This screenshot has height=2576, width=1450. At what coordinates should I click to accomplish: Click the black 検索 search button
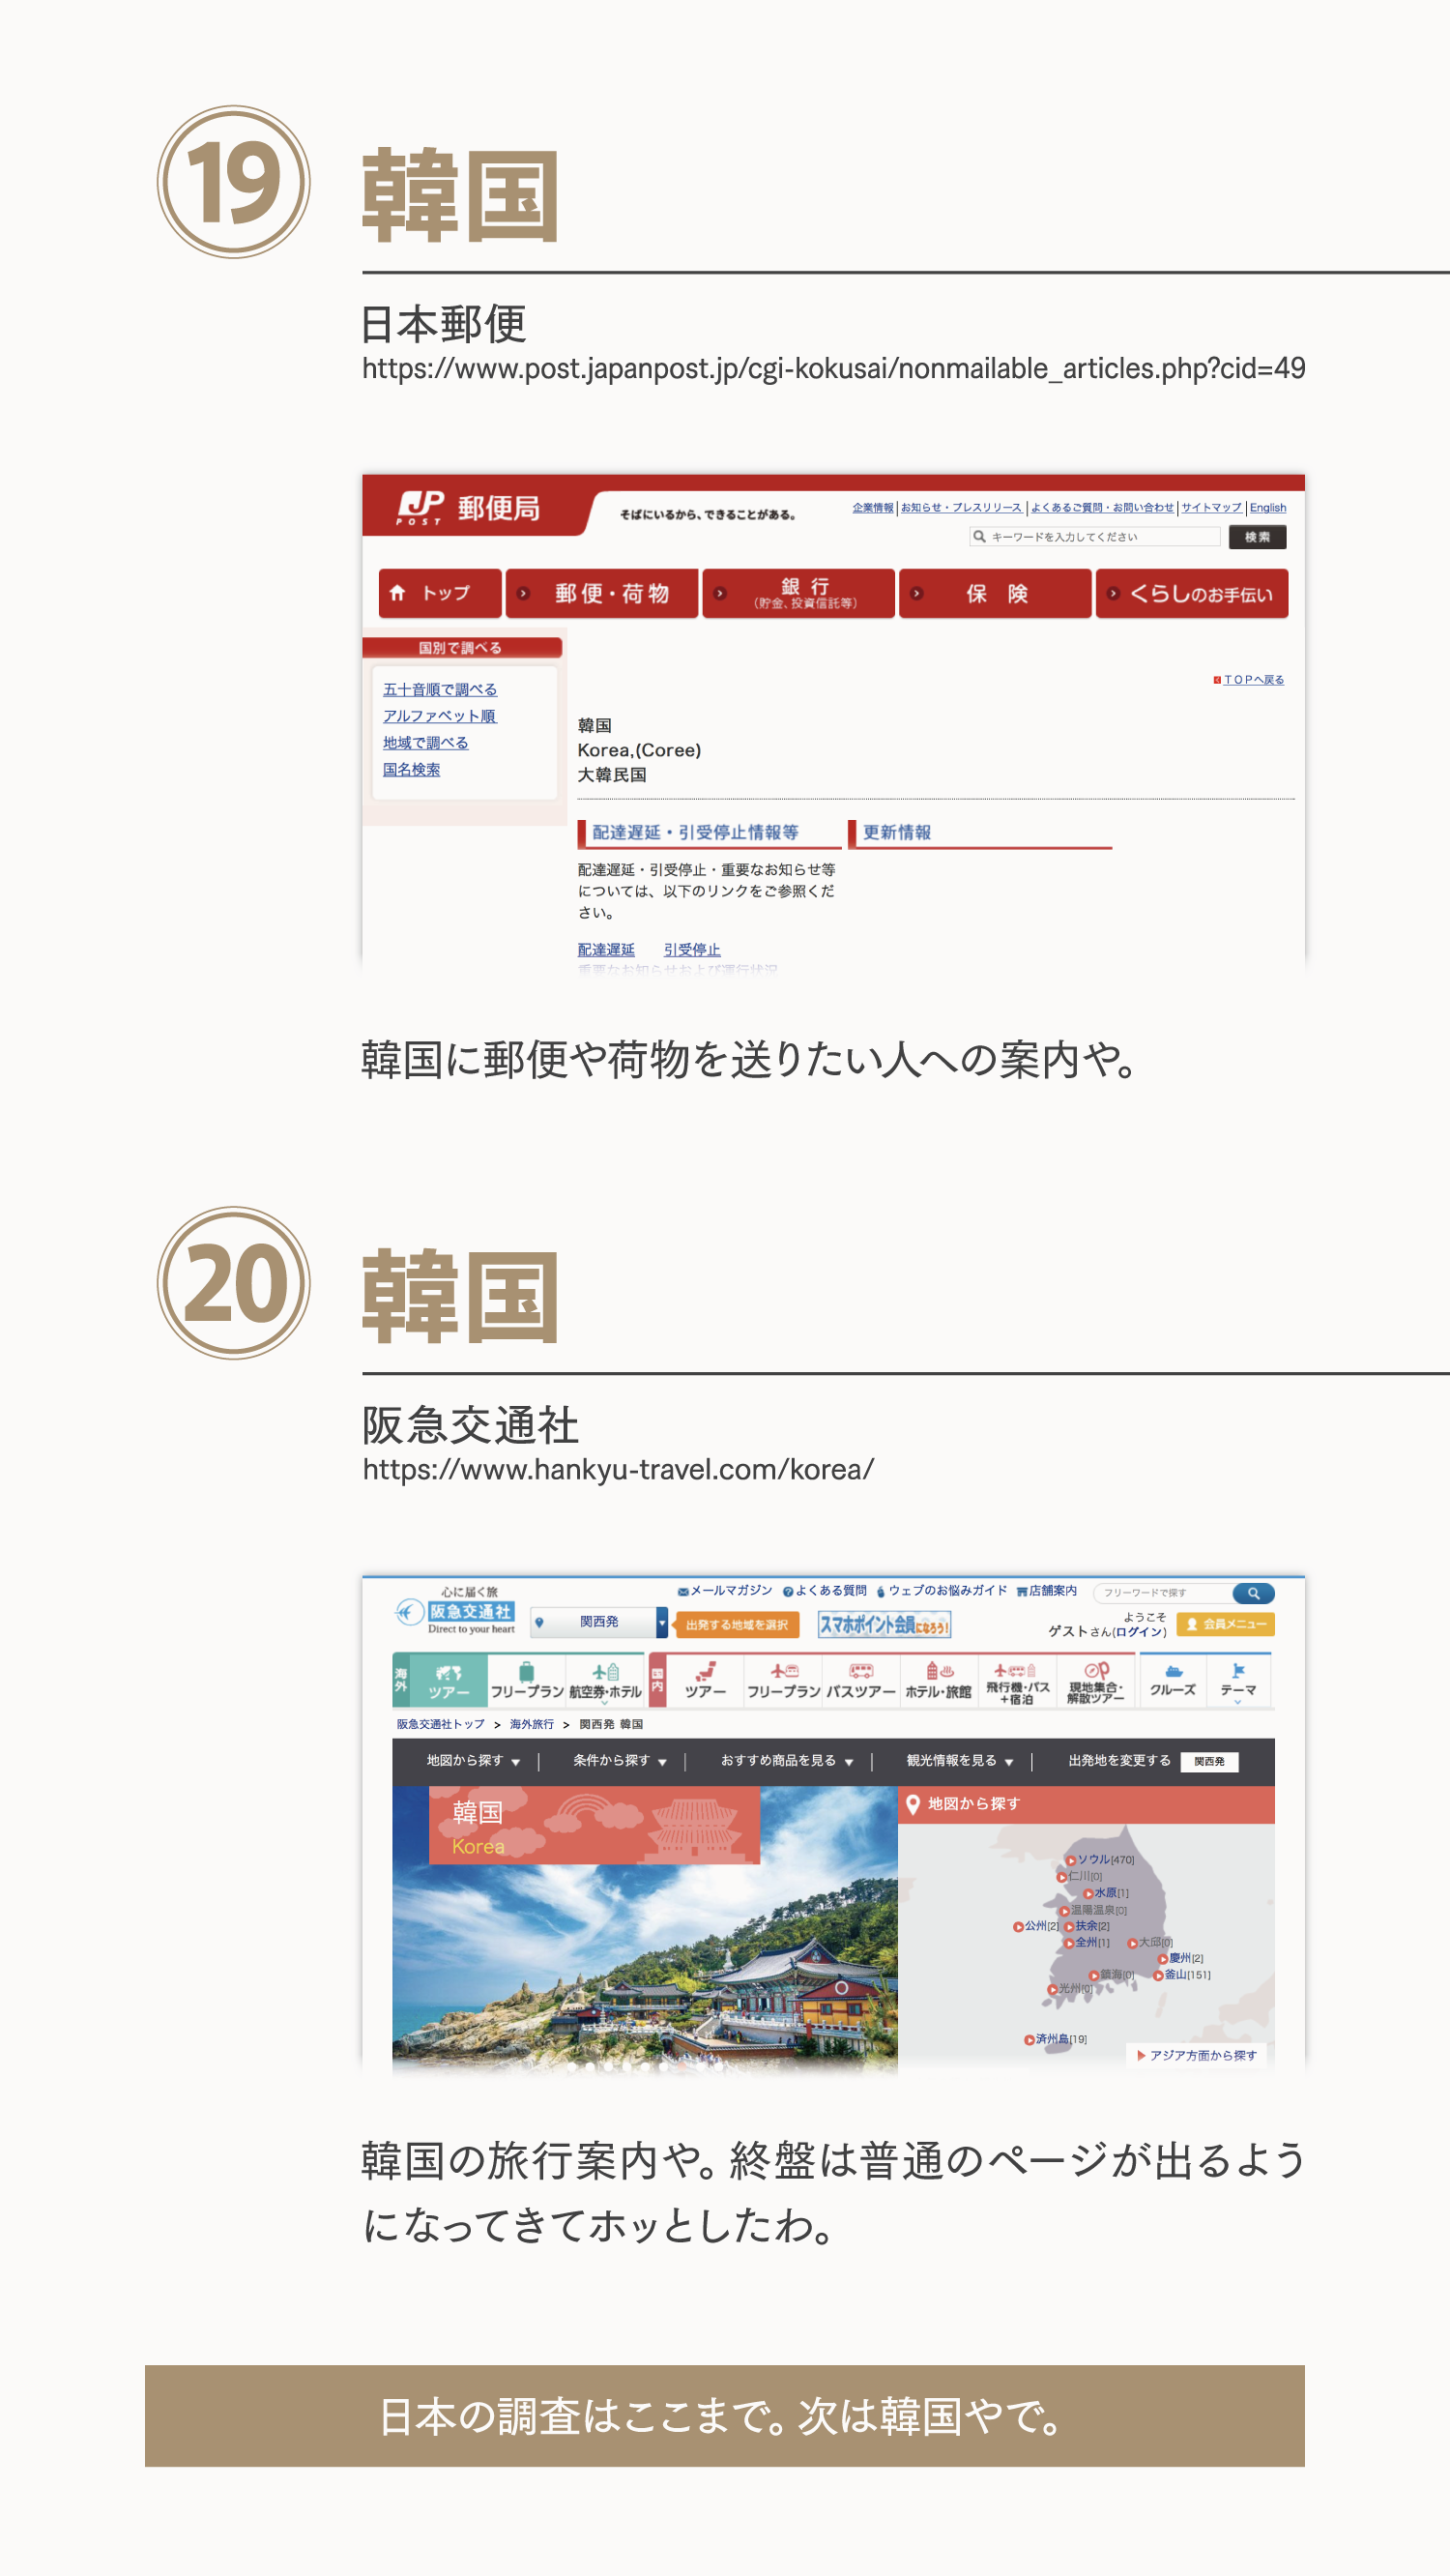pos(1257,537)
